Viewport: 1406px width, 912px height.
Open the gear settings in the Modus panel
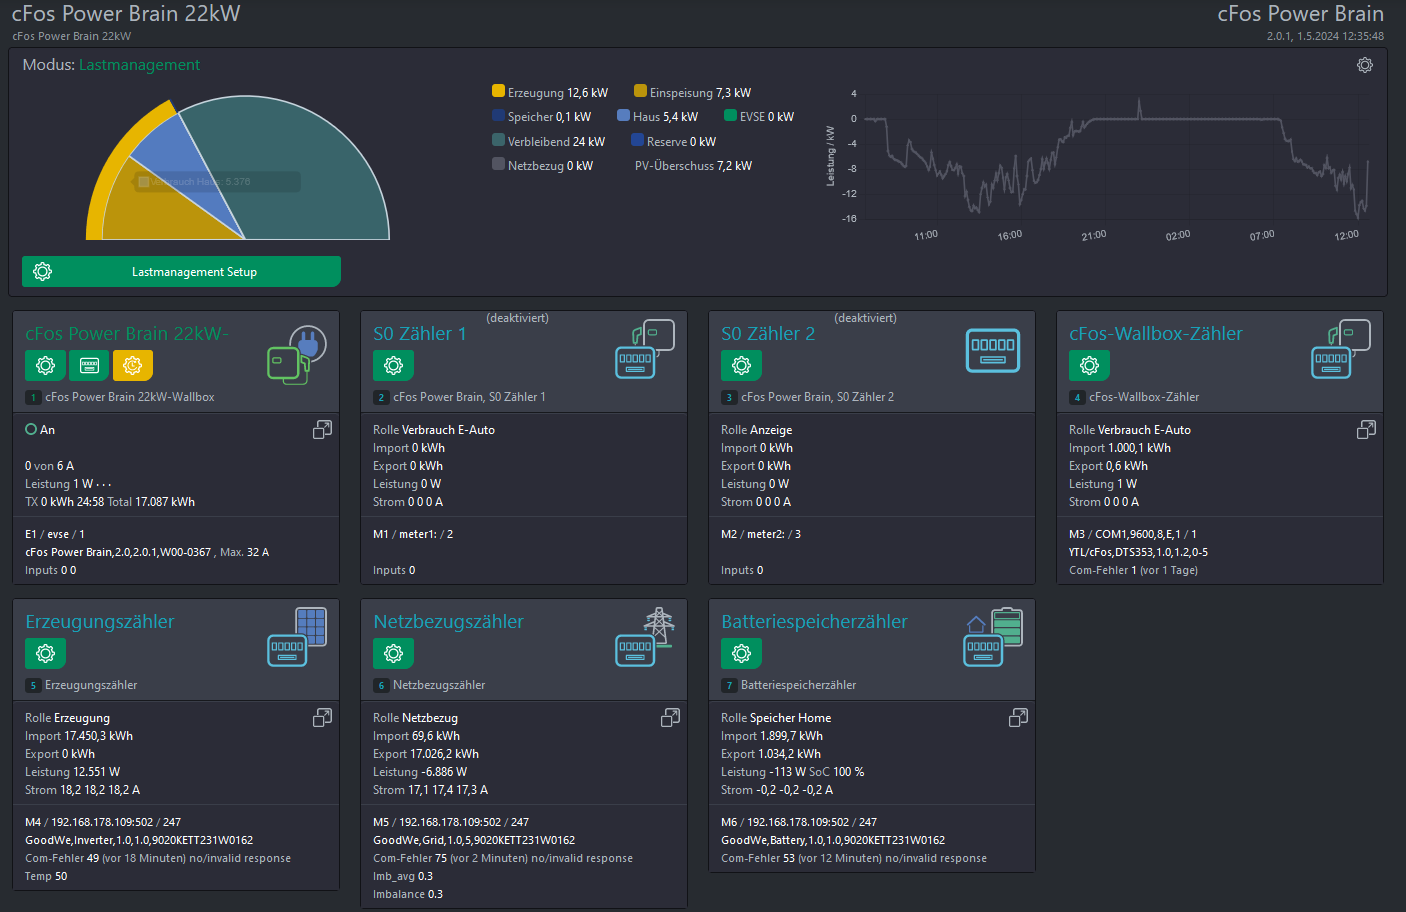pos(1364,65)
